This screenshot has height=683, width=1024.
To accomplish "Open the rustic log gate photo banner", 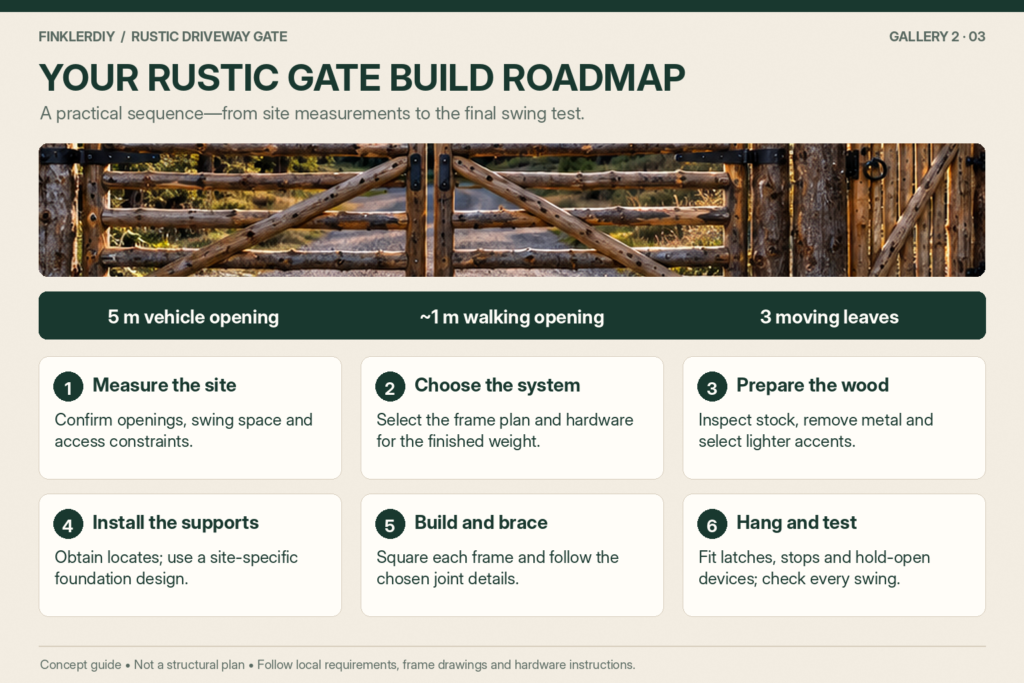I will tap(512, 210).
